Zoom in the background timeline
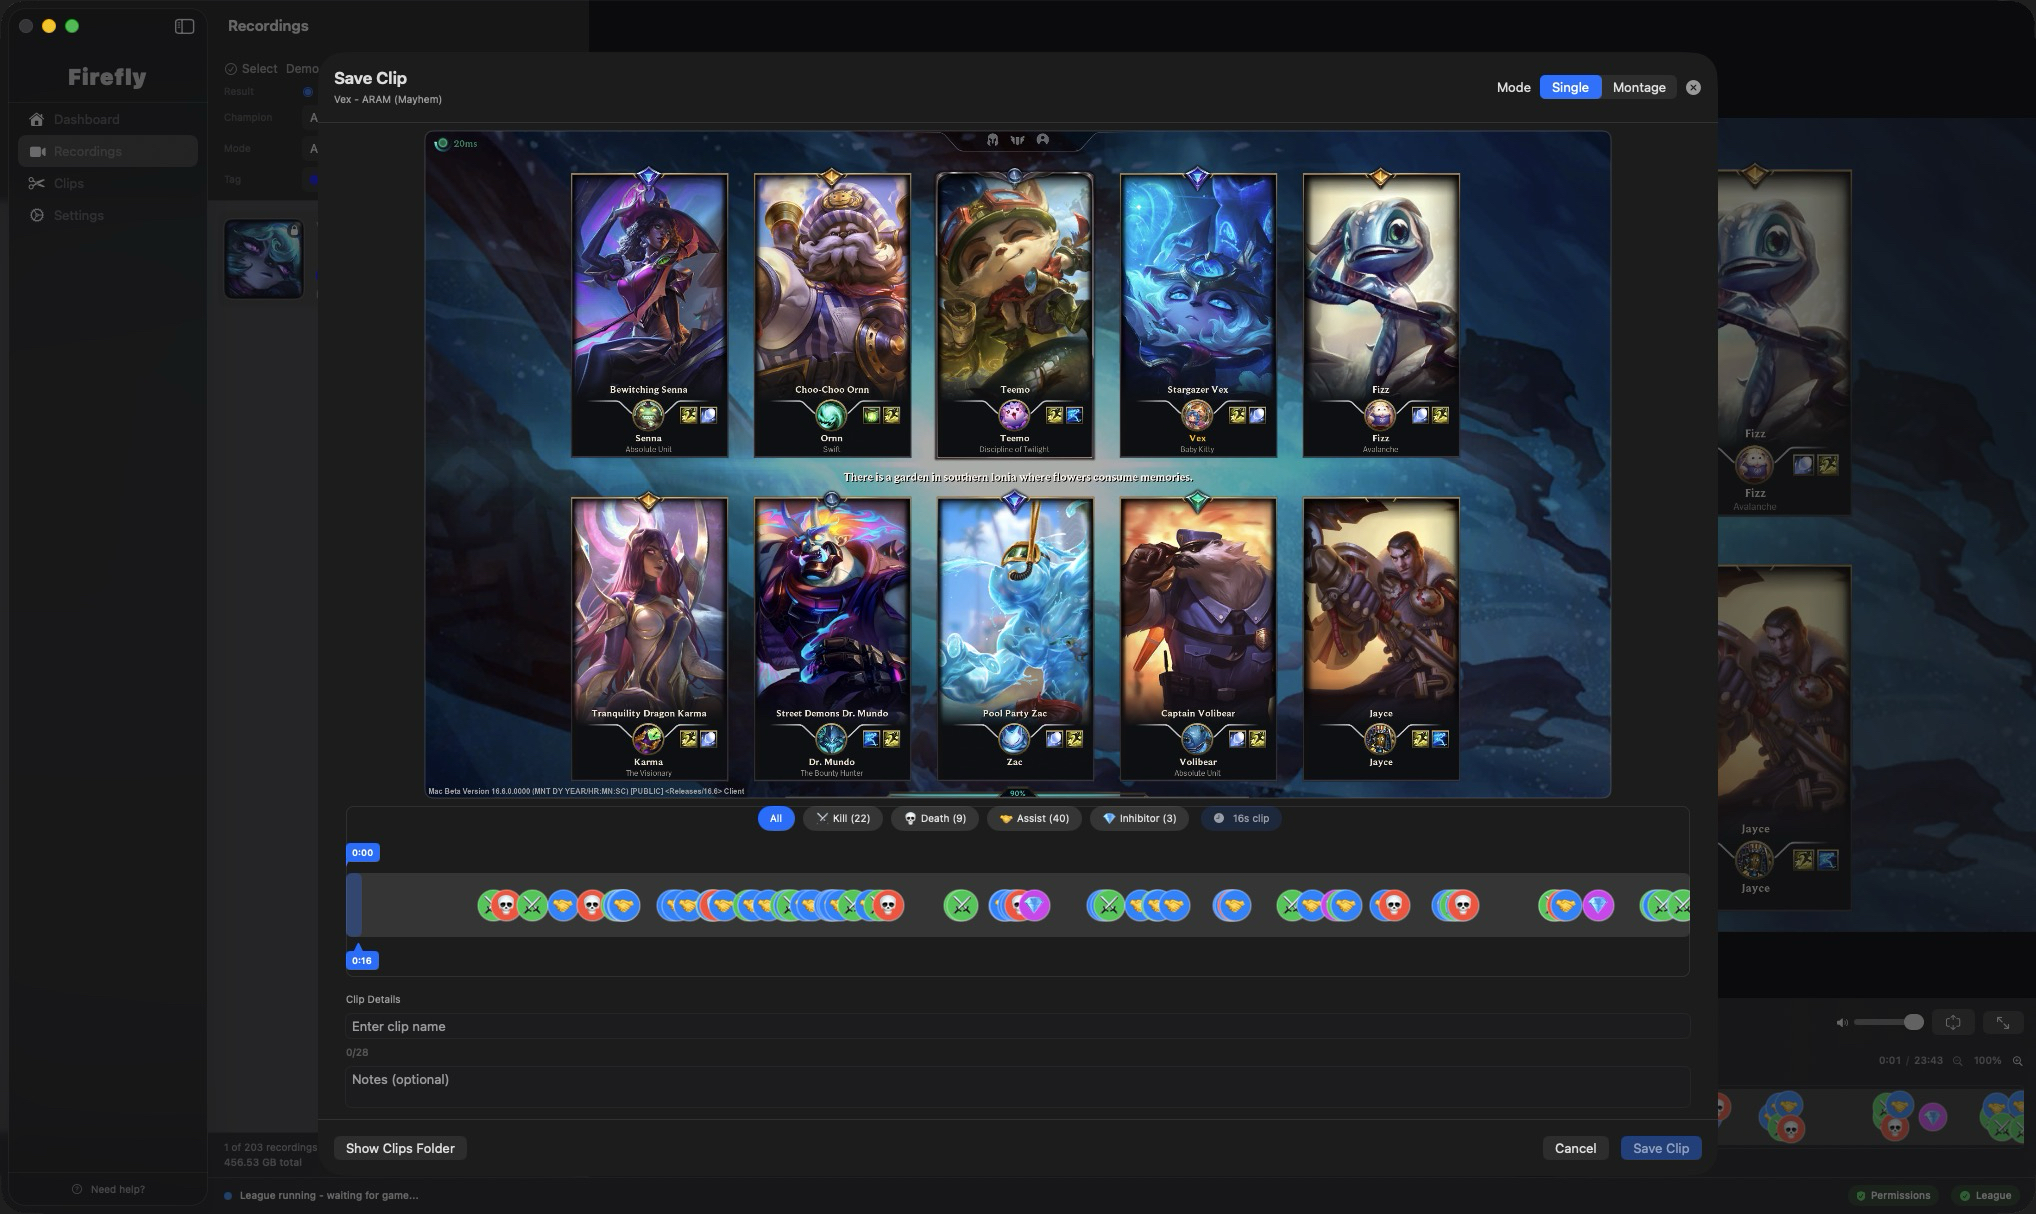 point(2017,1061)
